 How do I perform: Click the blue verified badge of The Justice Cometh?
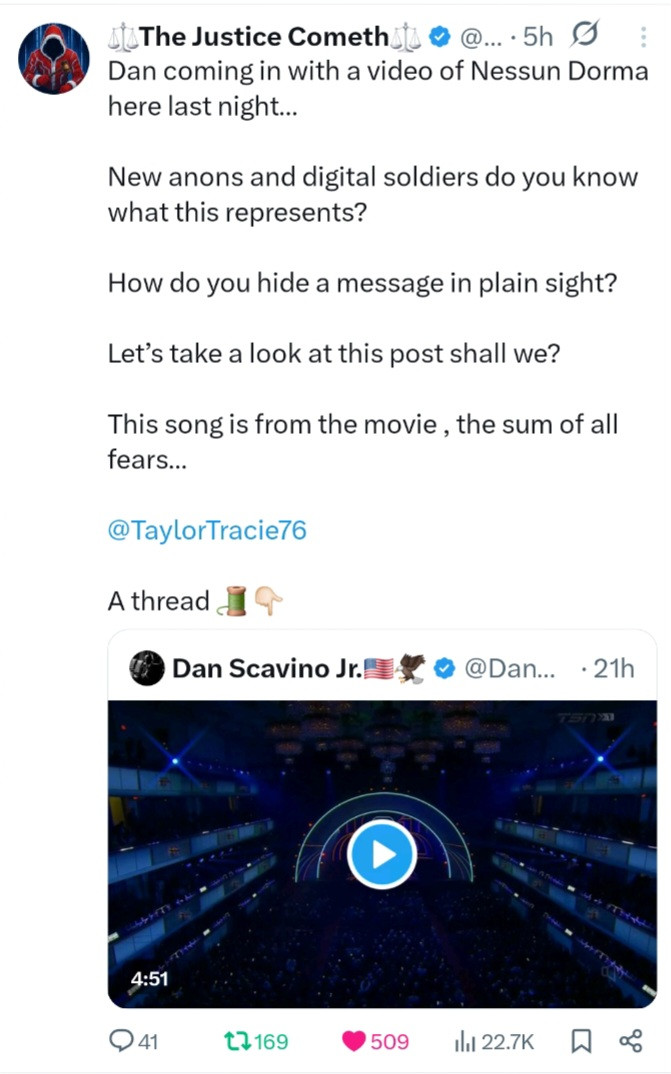point(438,37)
